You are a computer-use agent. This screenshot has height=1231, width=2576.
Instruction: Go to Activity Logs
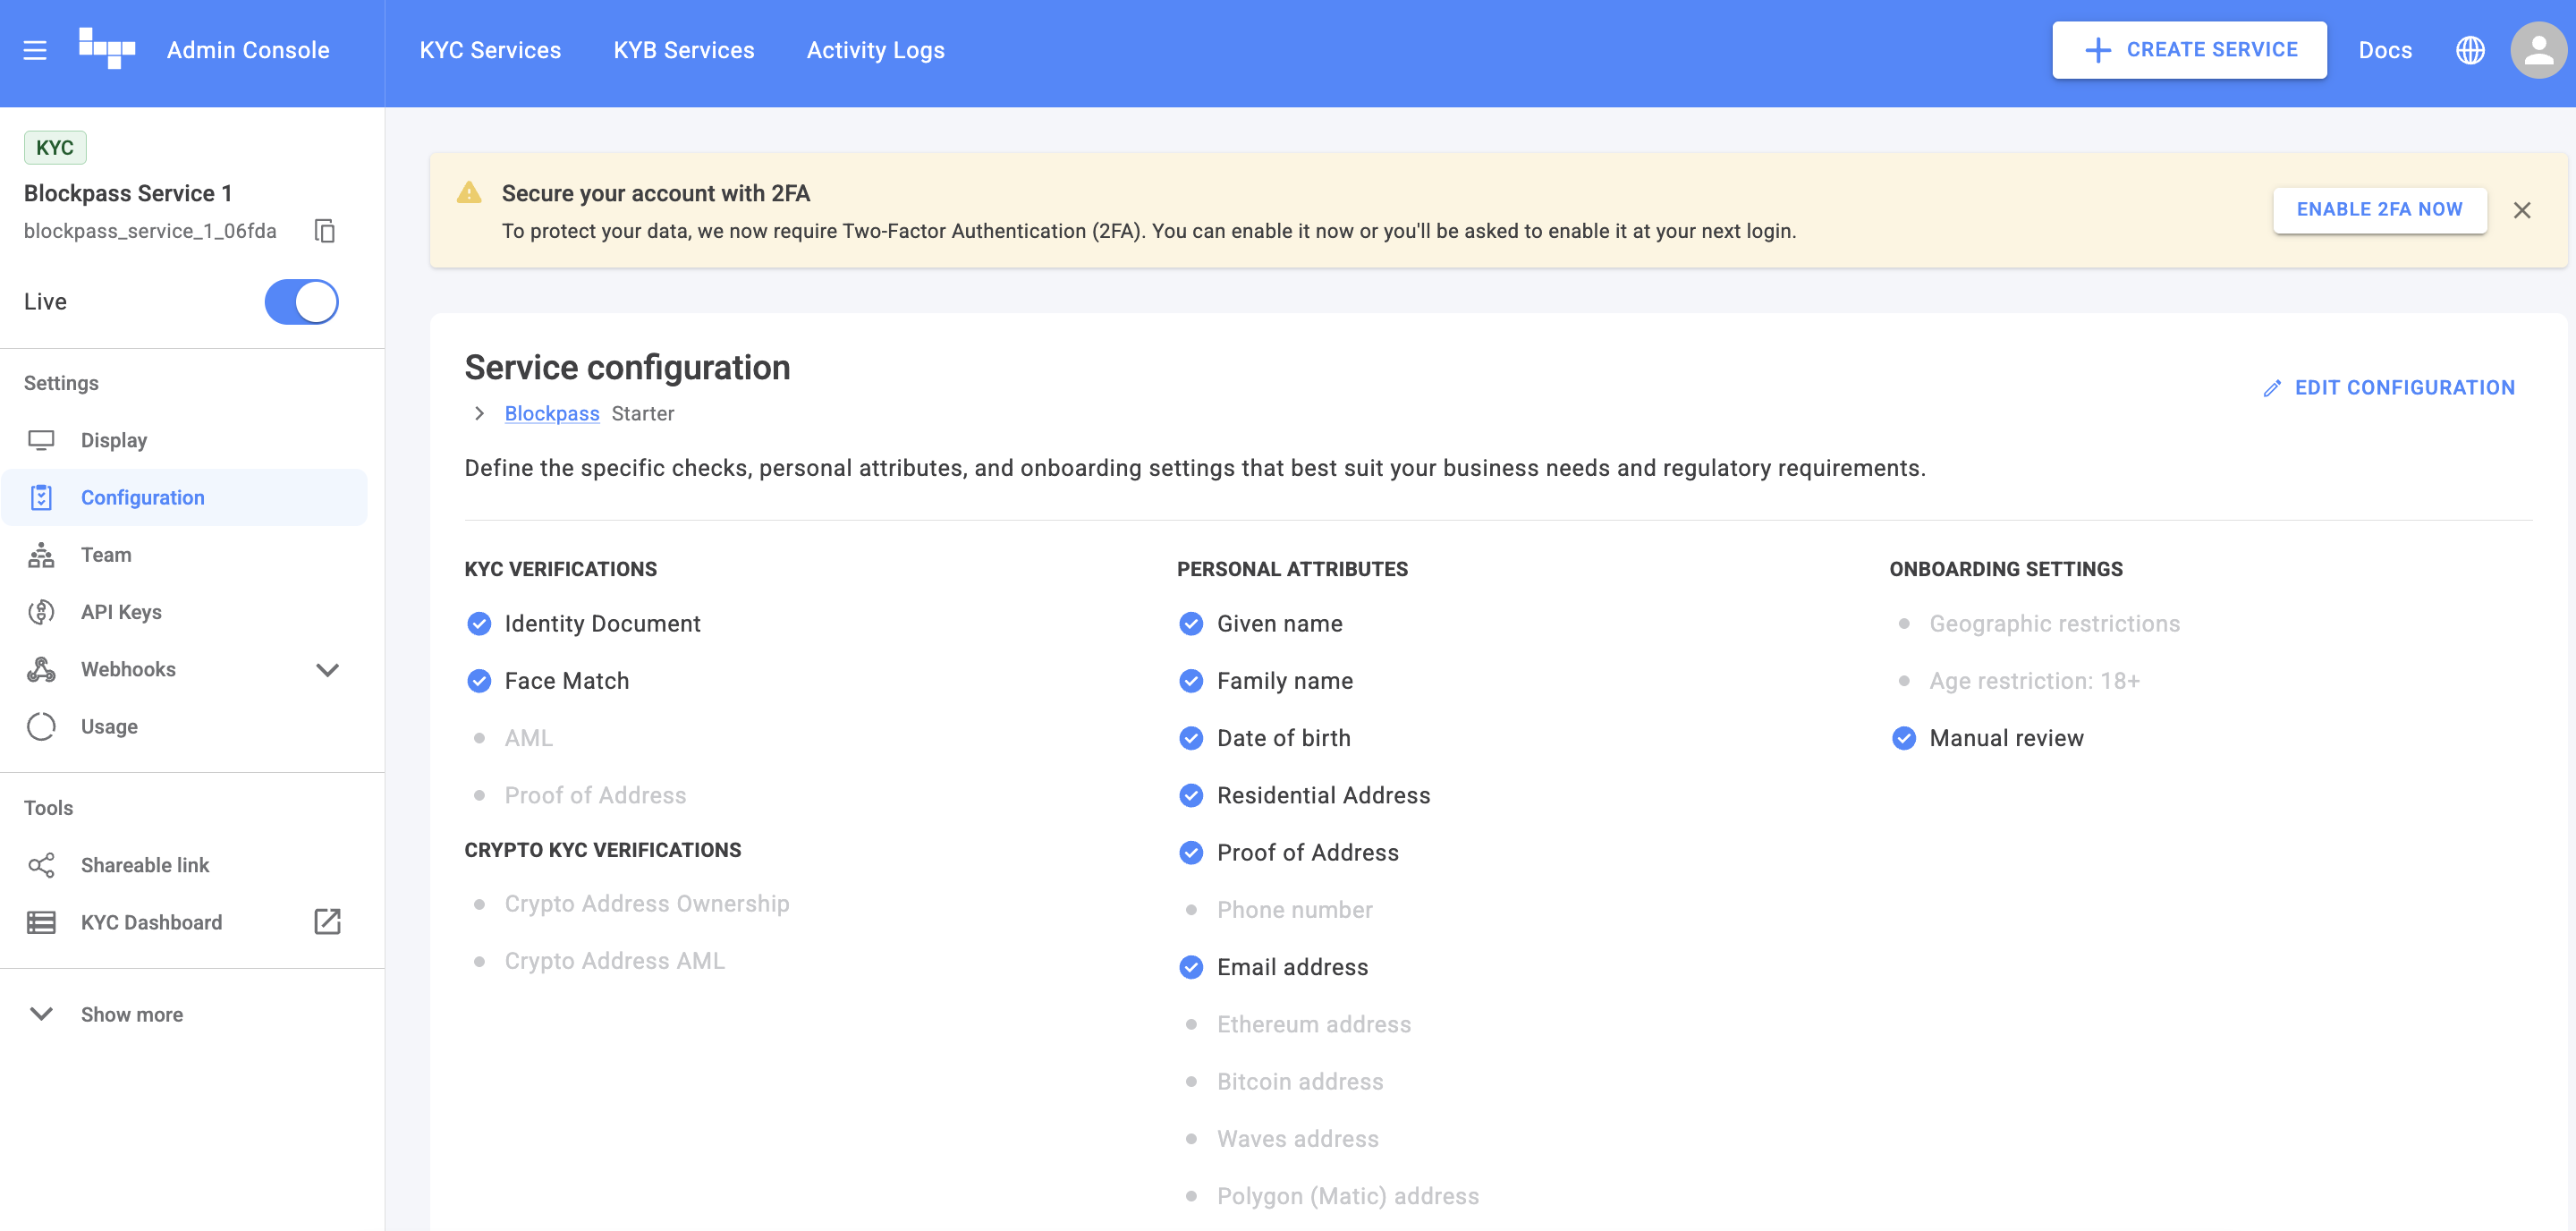[875, 50]
